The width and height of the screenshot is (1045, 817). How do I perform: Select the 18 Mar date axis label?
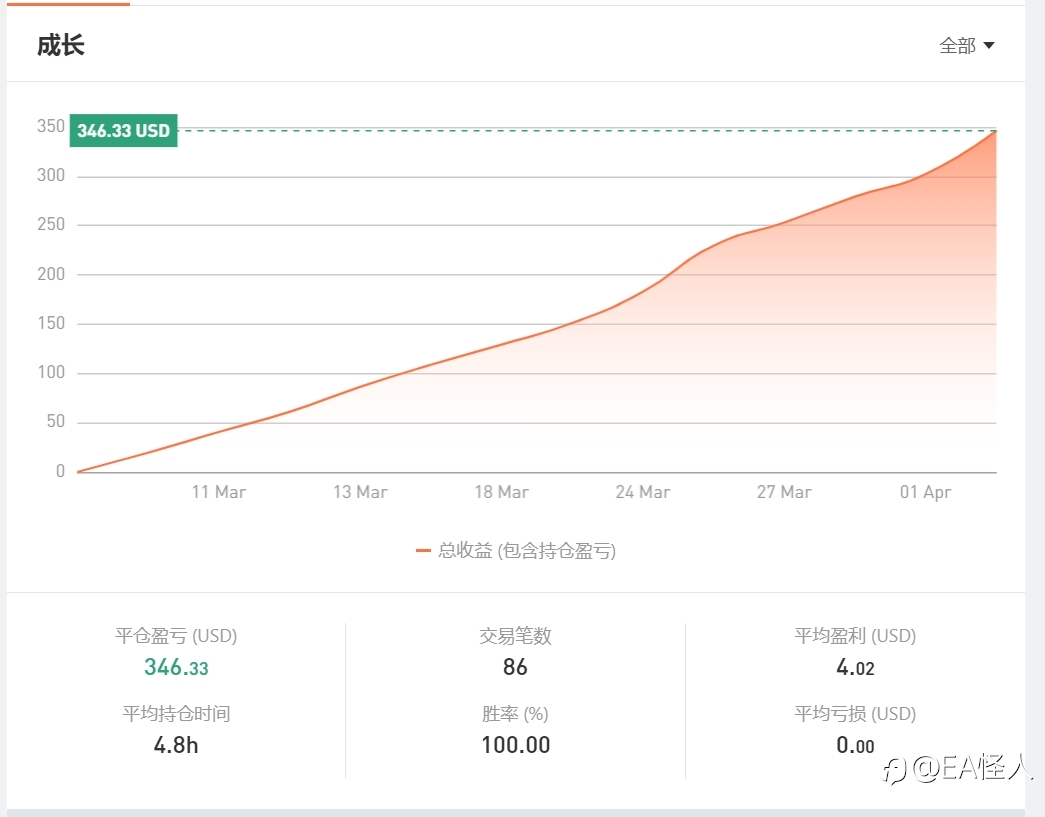pos(501,492)
